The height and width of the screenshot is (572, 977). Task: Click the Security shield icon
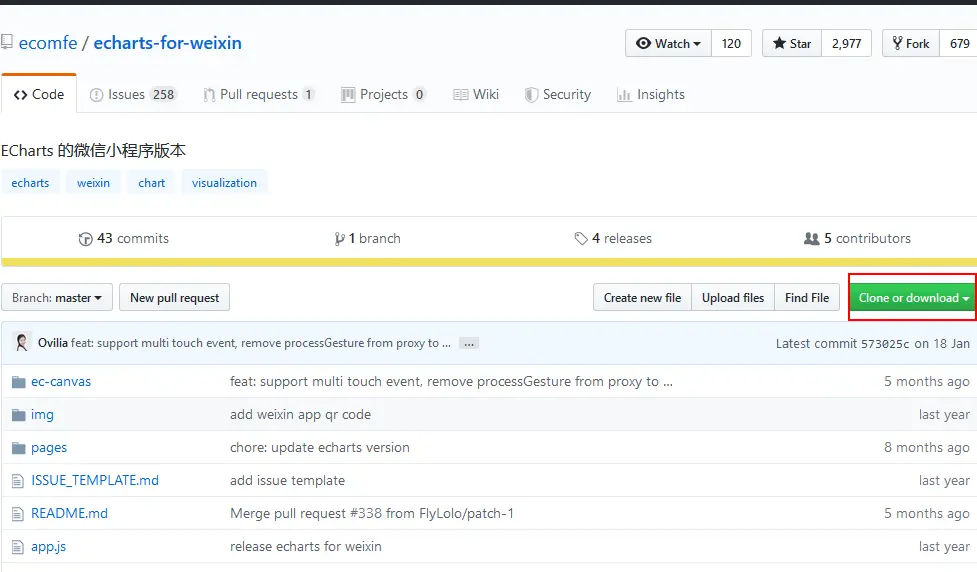point(531,95)
